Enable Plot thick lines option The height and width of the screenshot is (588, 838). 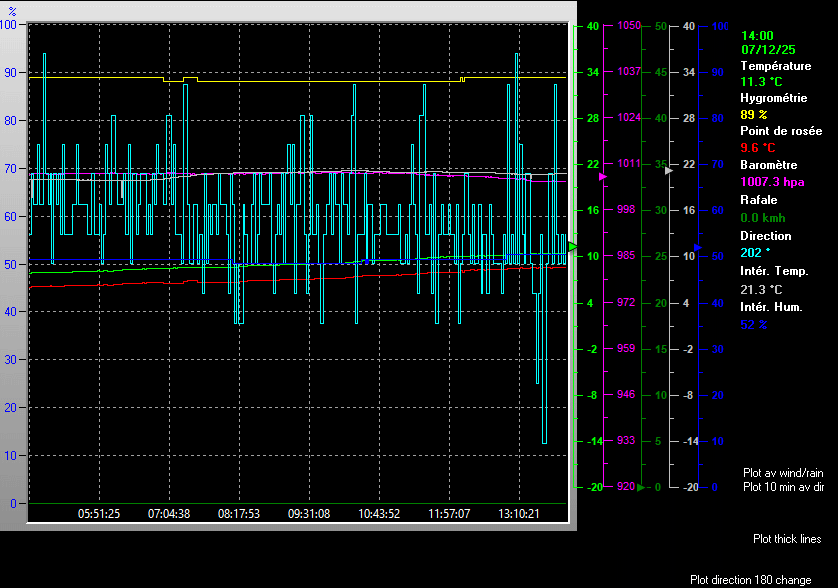tap(787, 539)
